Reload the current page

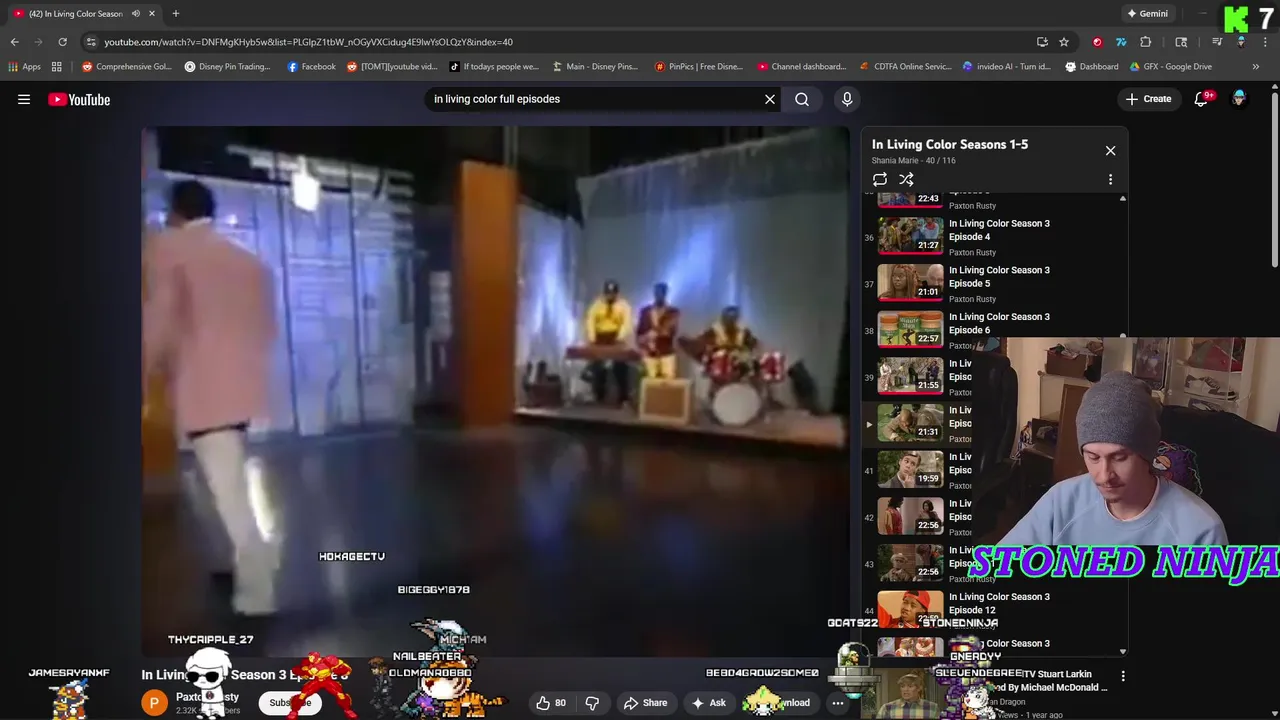[62, 42]
